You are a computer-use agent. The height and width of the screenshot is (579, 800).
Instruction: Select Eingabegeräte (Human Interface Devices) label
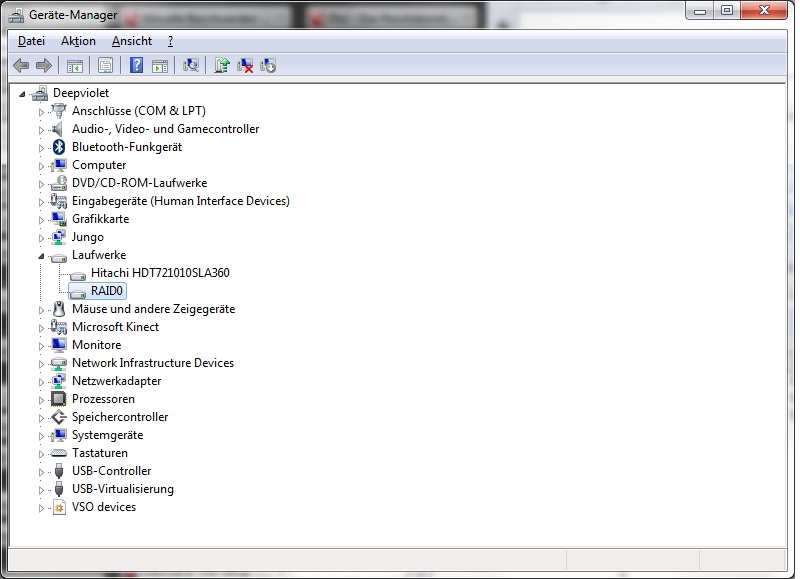pyautogui.click(x=181, y=201)
